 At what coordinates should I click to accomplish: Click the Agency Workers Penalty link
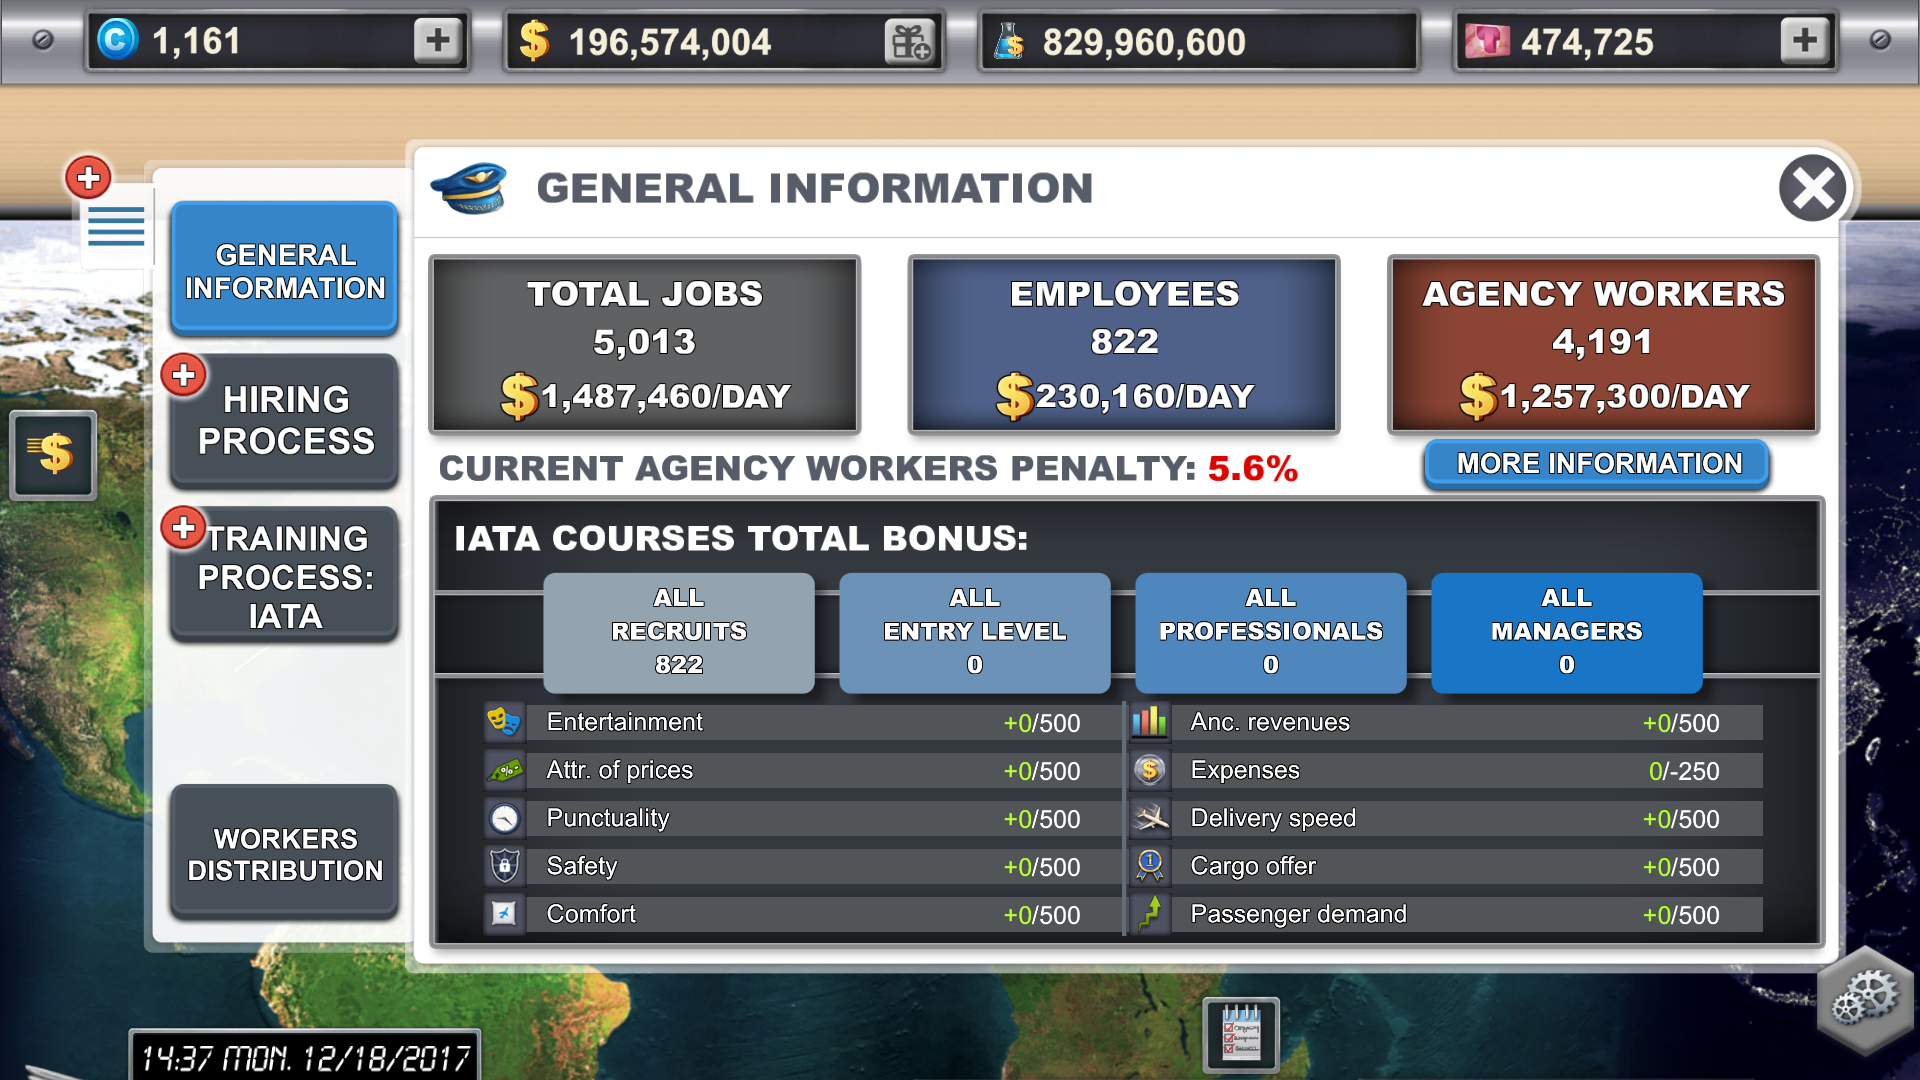click(1596, 464)
